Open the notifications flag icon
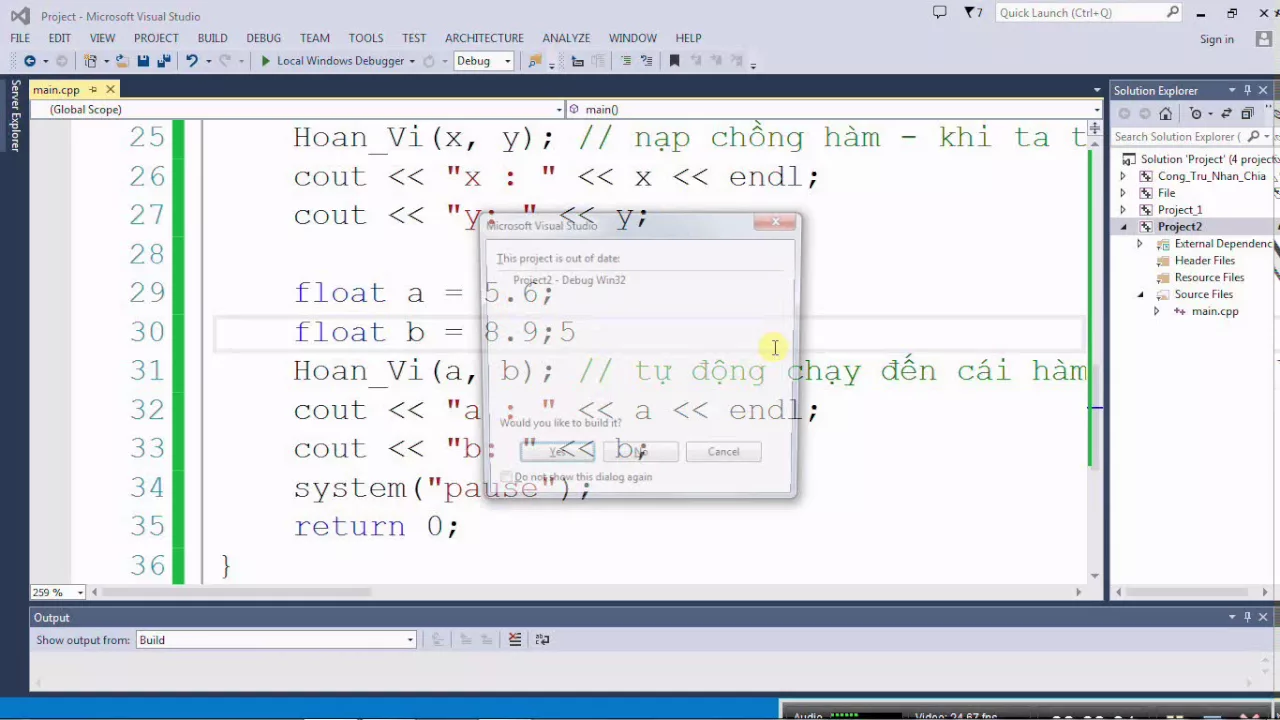1280x720 pixels. pos(974,13)
